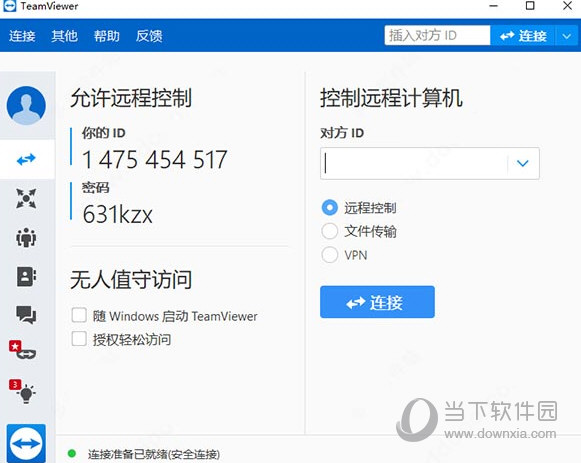Open the Meeting sidebar icon
Screen dimensions: 581x463
(x=26, y=237)
